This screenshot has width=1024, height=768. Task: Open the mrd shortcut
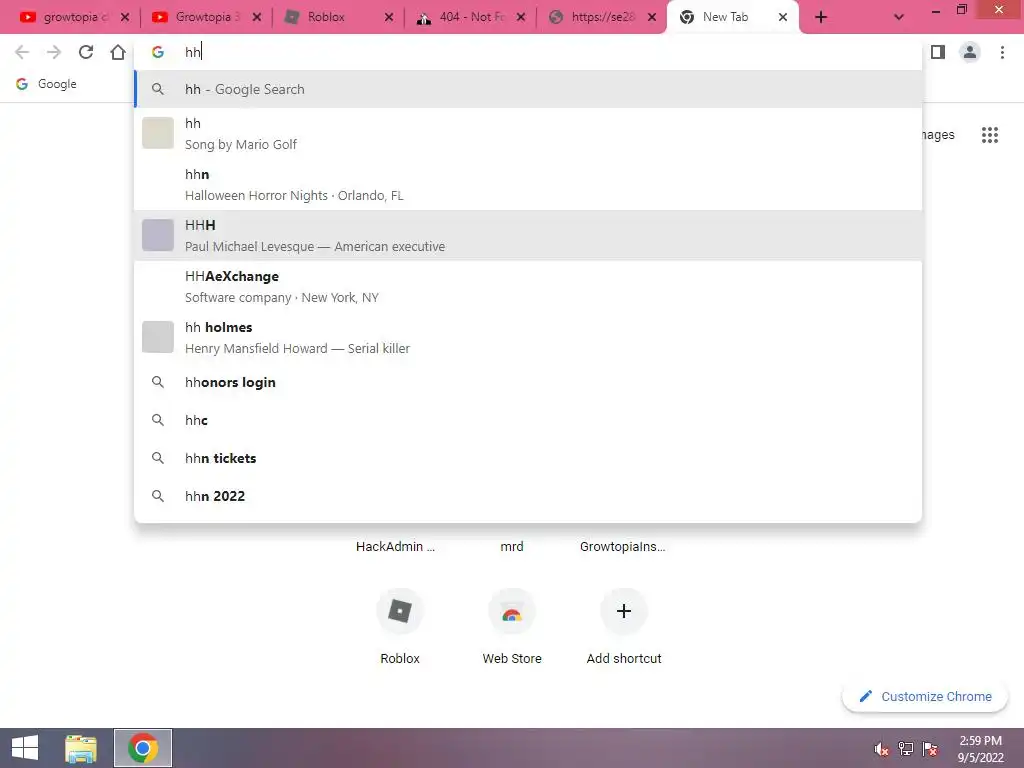point(512,546)
